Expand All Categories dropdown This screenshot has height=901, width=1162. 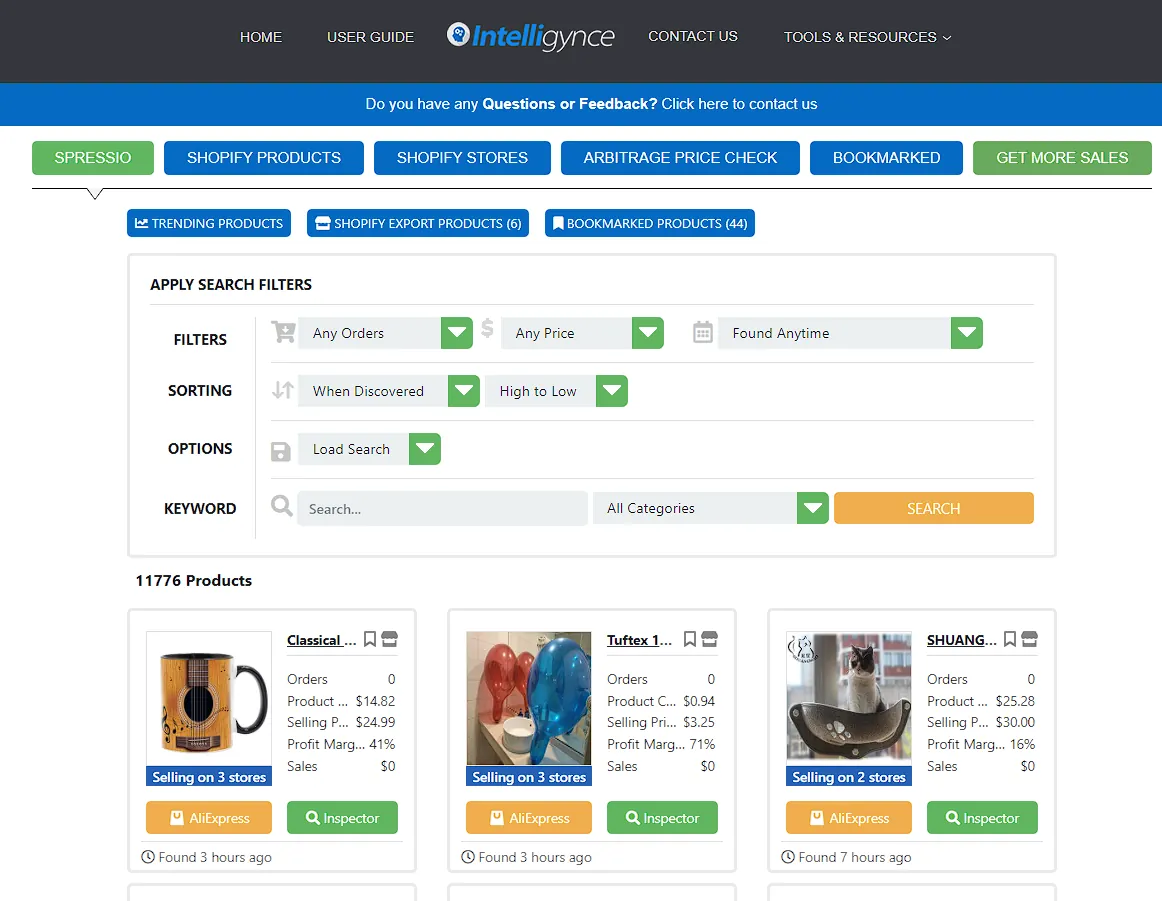[x=711, y=508]
